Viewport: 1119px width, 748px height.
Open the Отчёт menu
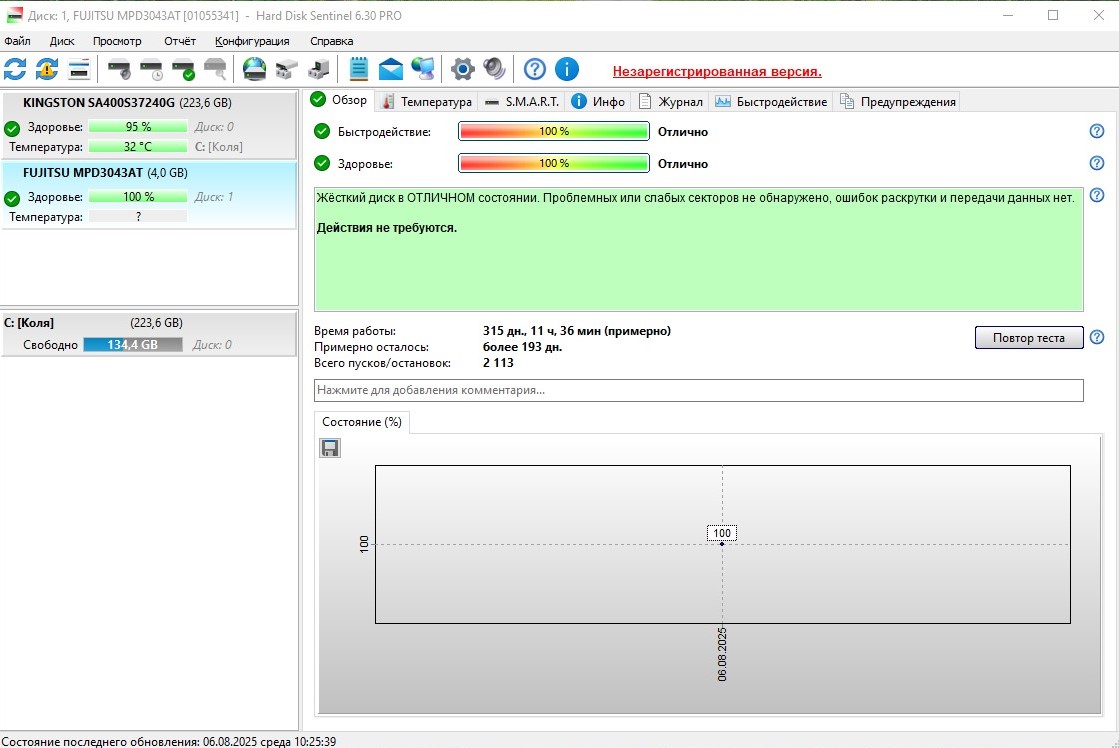(180, 41)
